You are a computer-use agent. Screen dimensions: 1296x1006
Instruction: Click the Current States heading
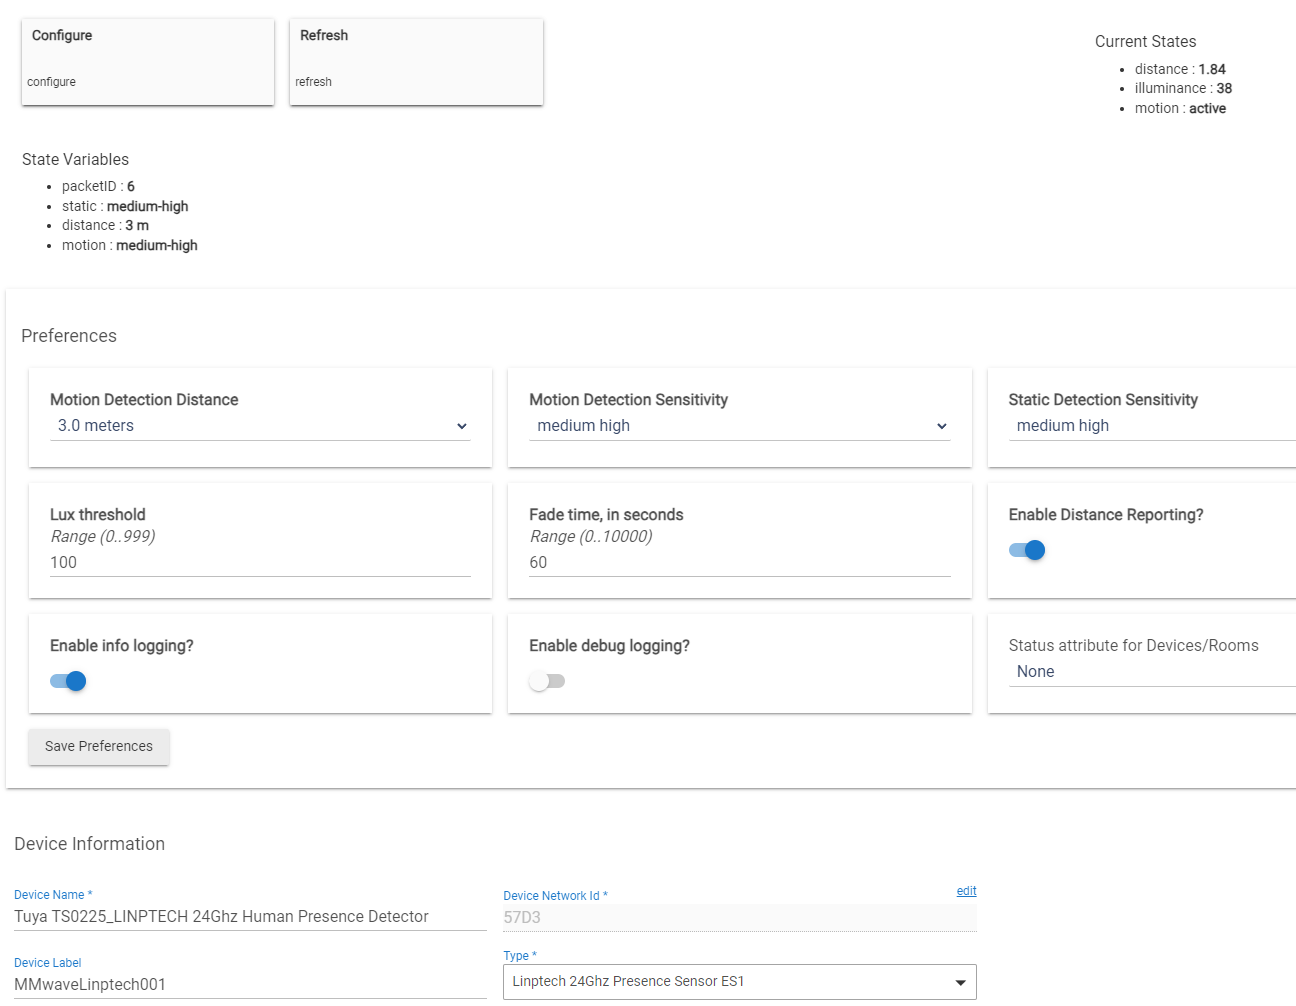pyautogui.click(x=1145, y=41)
